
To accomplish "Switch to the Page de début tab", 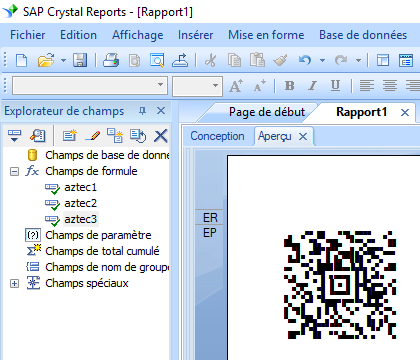I will tap(267, 112).
